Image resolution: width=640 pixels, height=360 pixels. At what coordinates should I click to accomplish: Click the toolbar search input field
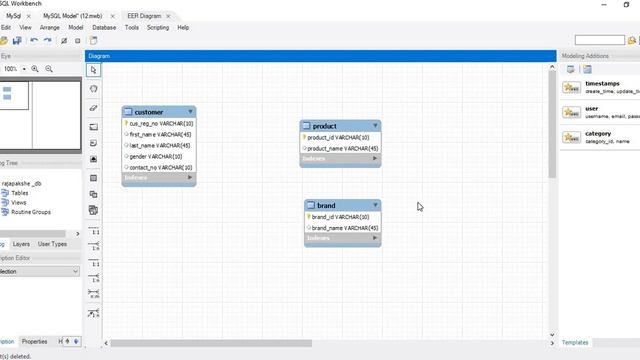click(x=600, y=40)
